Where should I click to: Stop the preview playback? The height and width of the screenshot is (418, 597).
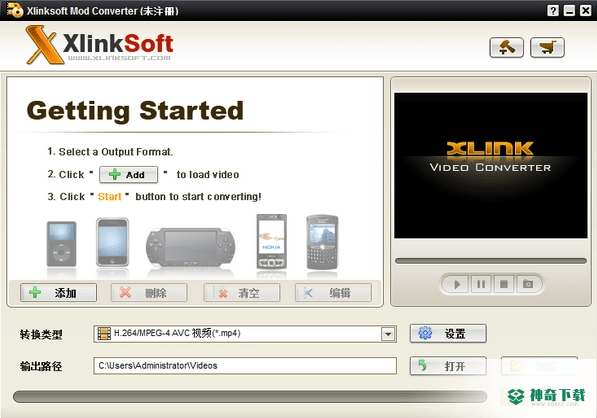pos(504,284)
